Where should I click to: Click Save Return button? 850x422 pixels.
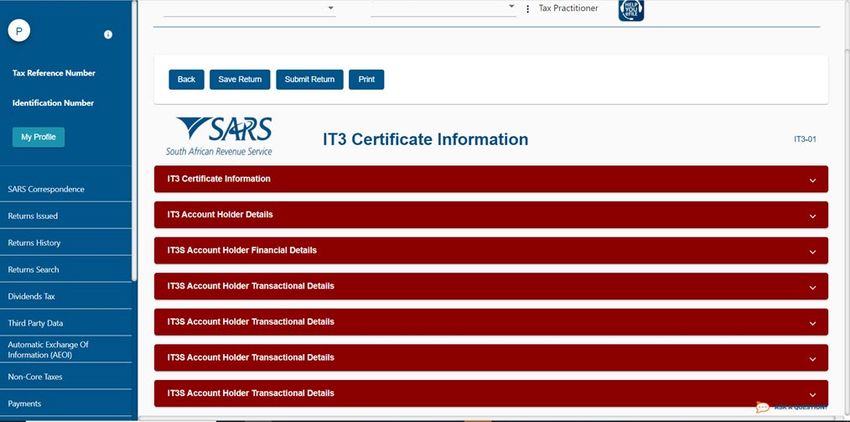click(x=240, y=79)
